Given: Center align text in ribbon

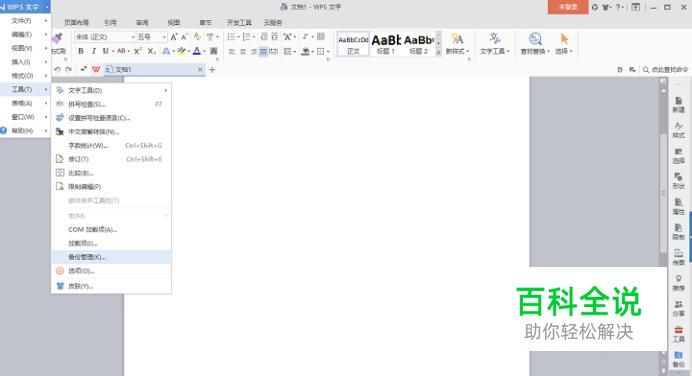Looking at the screenshot, I should coord(242,52).
